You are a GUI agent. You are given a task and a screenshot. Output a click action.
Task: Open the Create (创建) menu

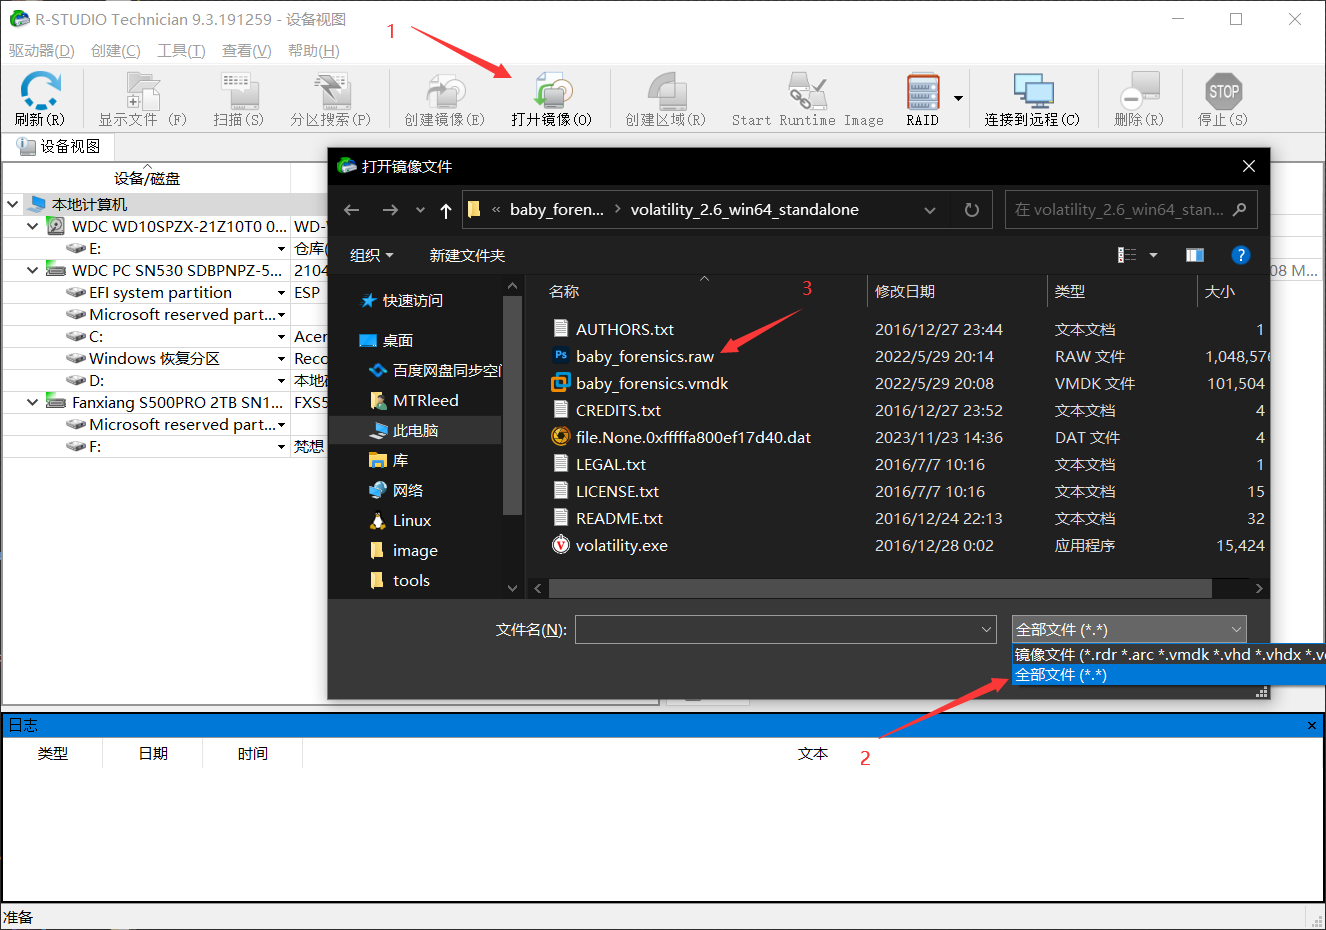[x=116, y=51]
